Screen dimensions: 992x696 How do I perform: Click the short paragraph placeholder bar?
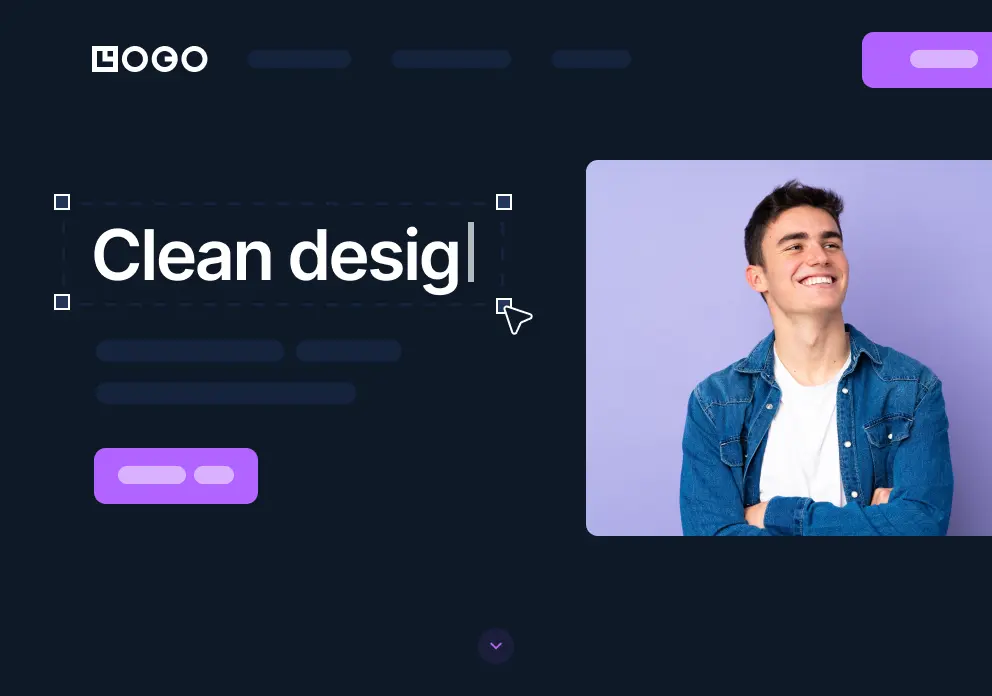349,351
